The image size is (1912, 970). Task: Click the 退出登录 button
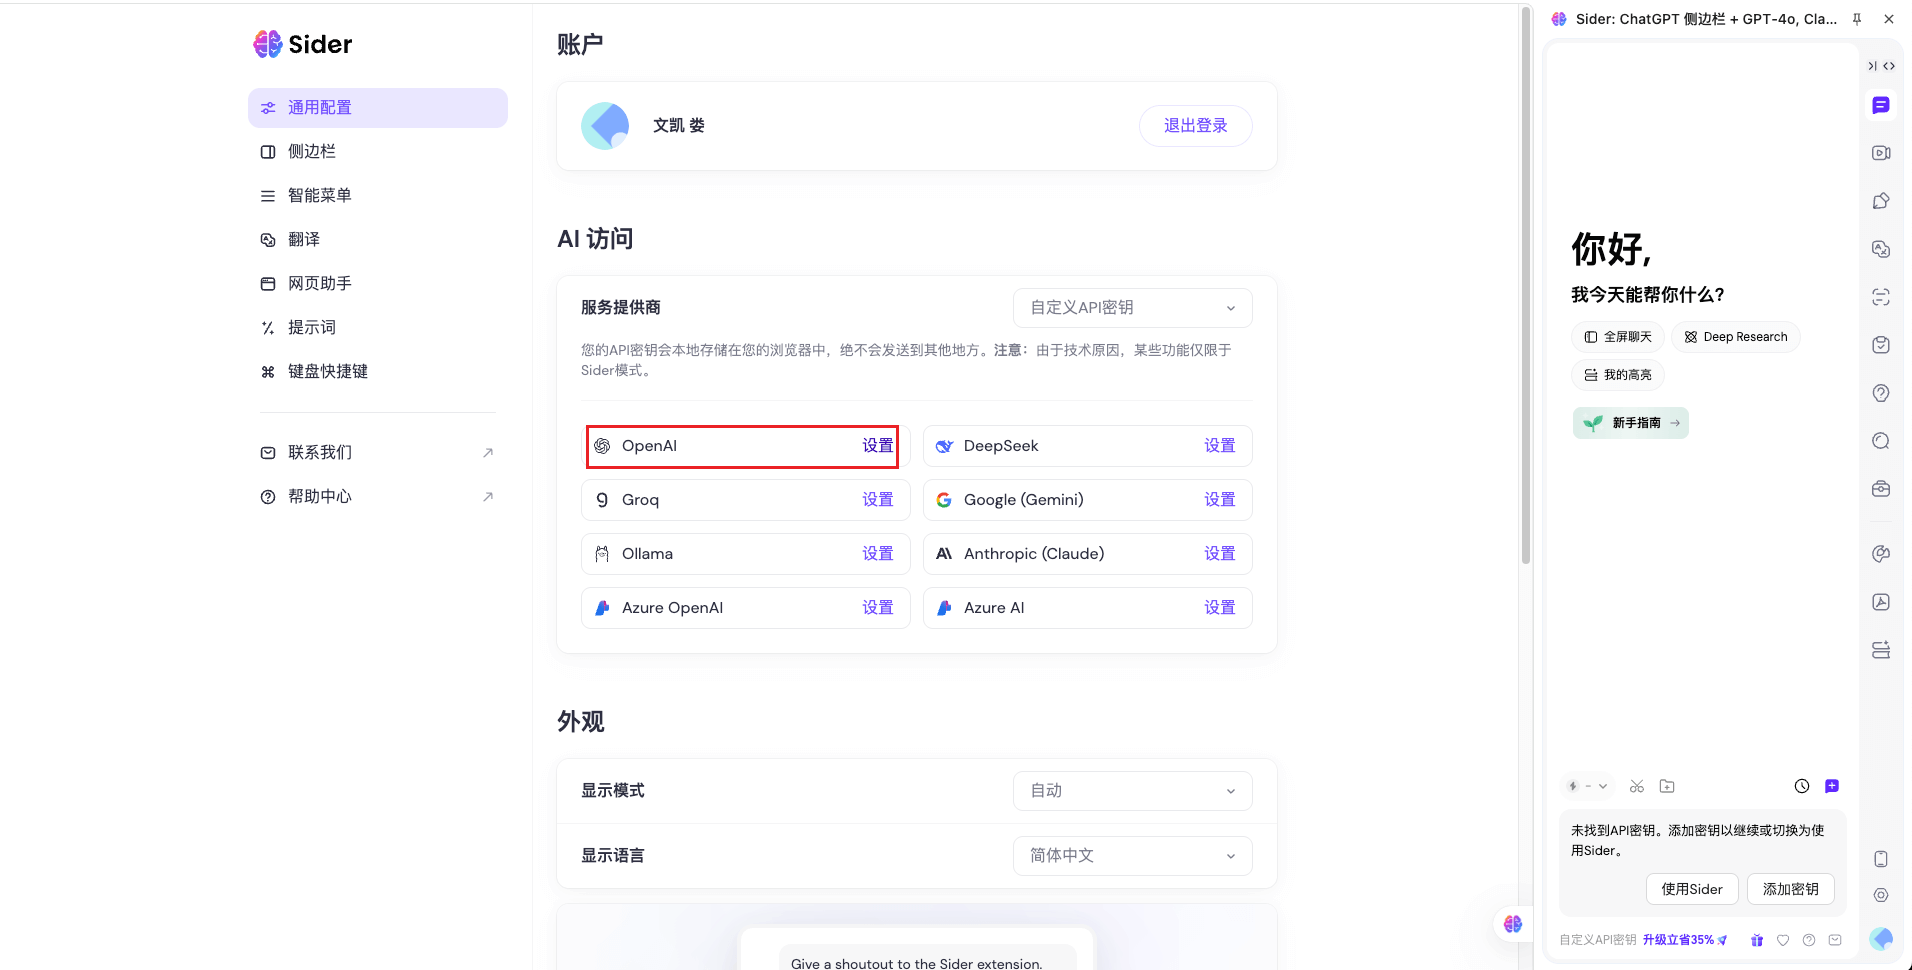click(1195, 125)
